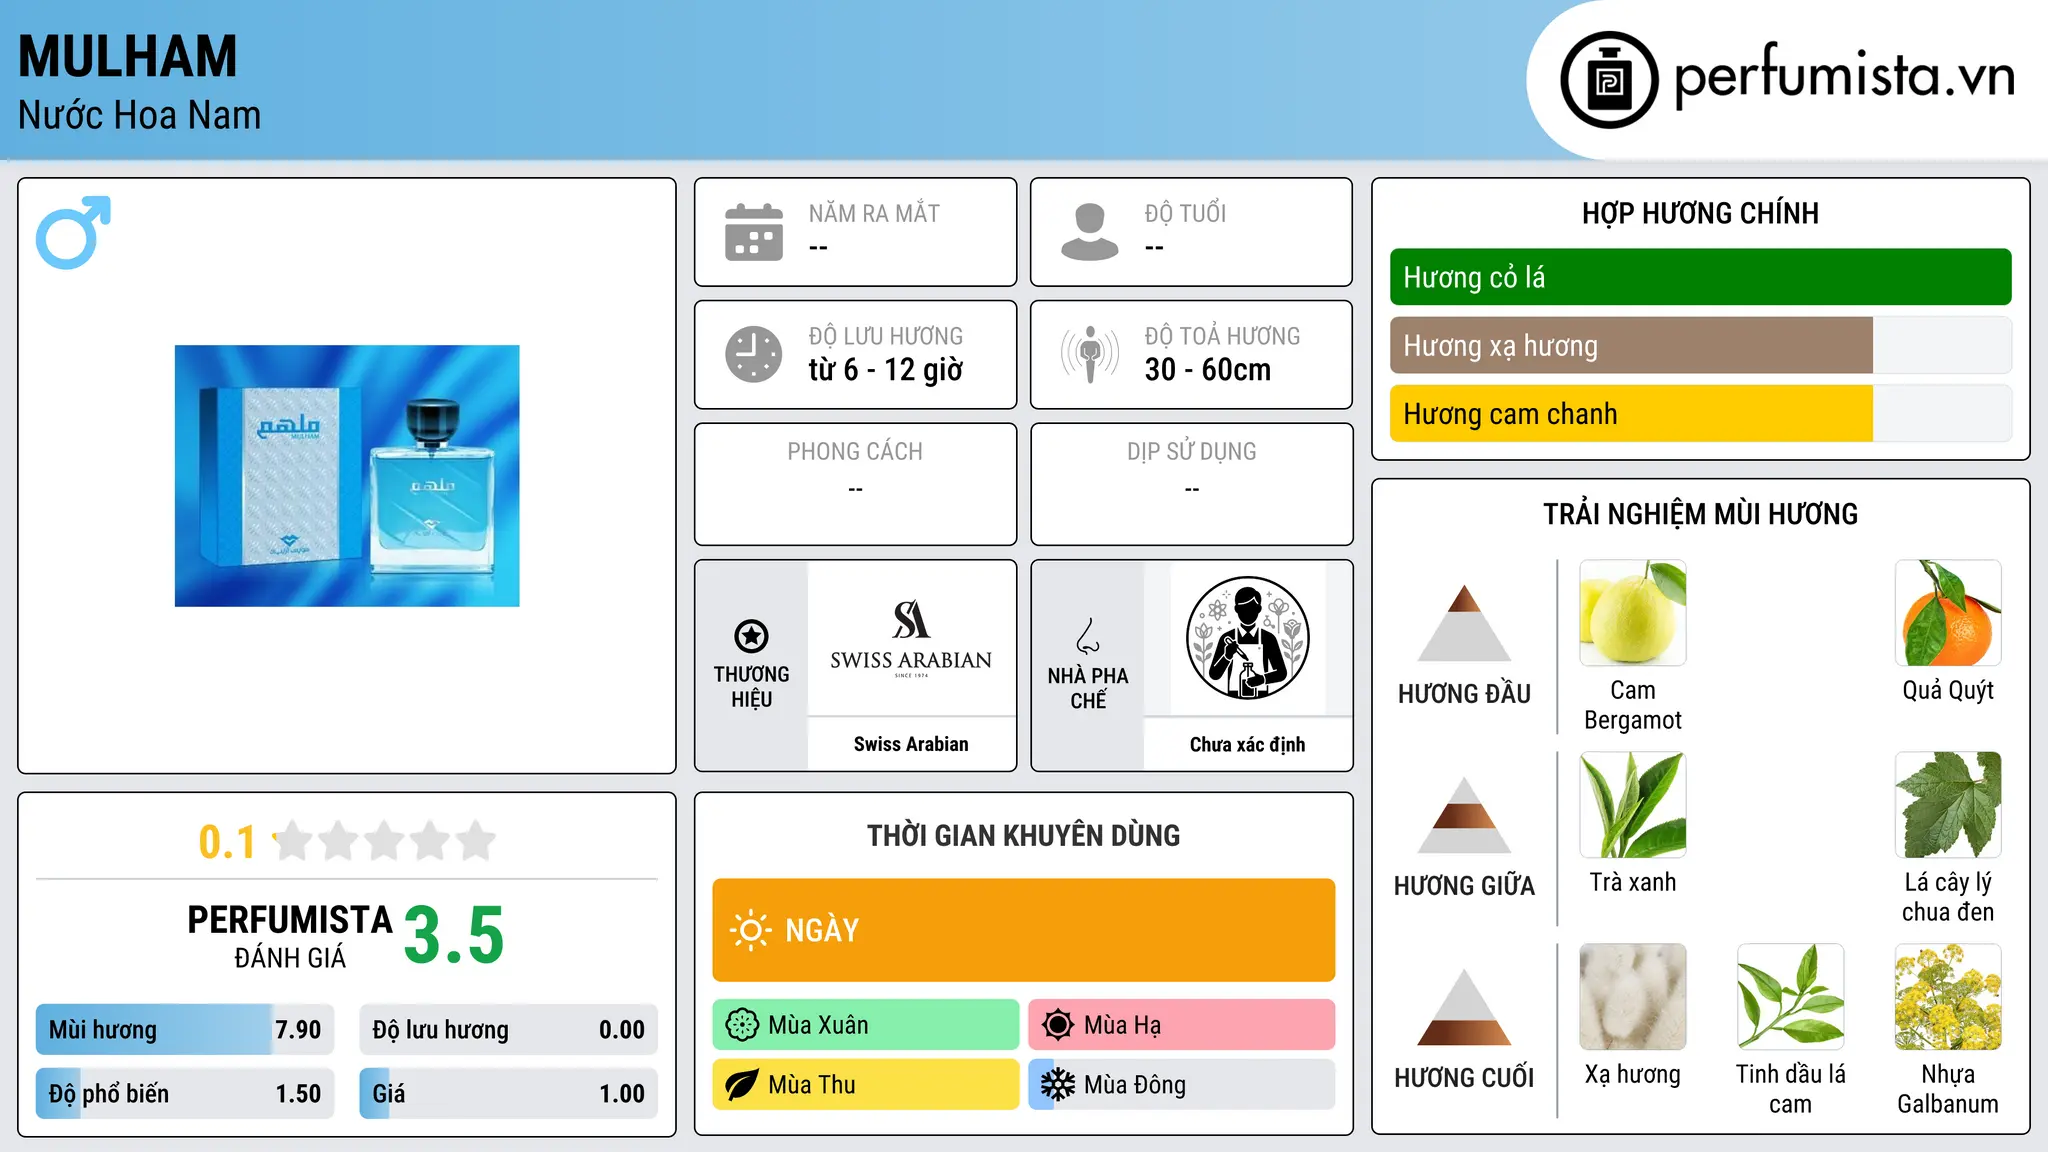Click the Hương cuối pyramid icon
2048x1152 pixels.
[1464, 1007]
